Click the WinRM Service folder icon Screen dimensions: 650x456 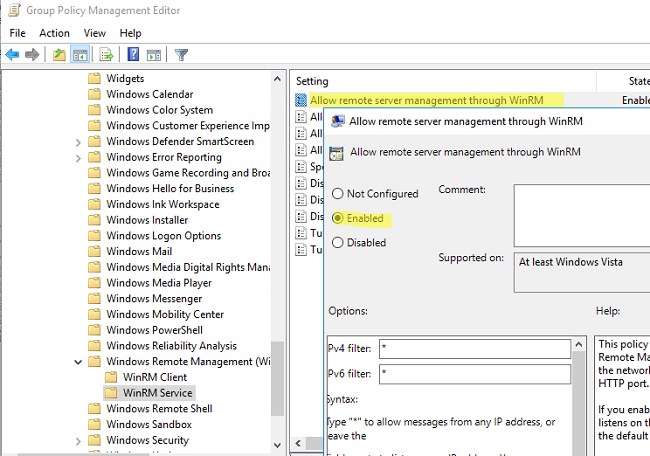click(x=111, y=393)
